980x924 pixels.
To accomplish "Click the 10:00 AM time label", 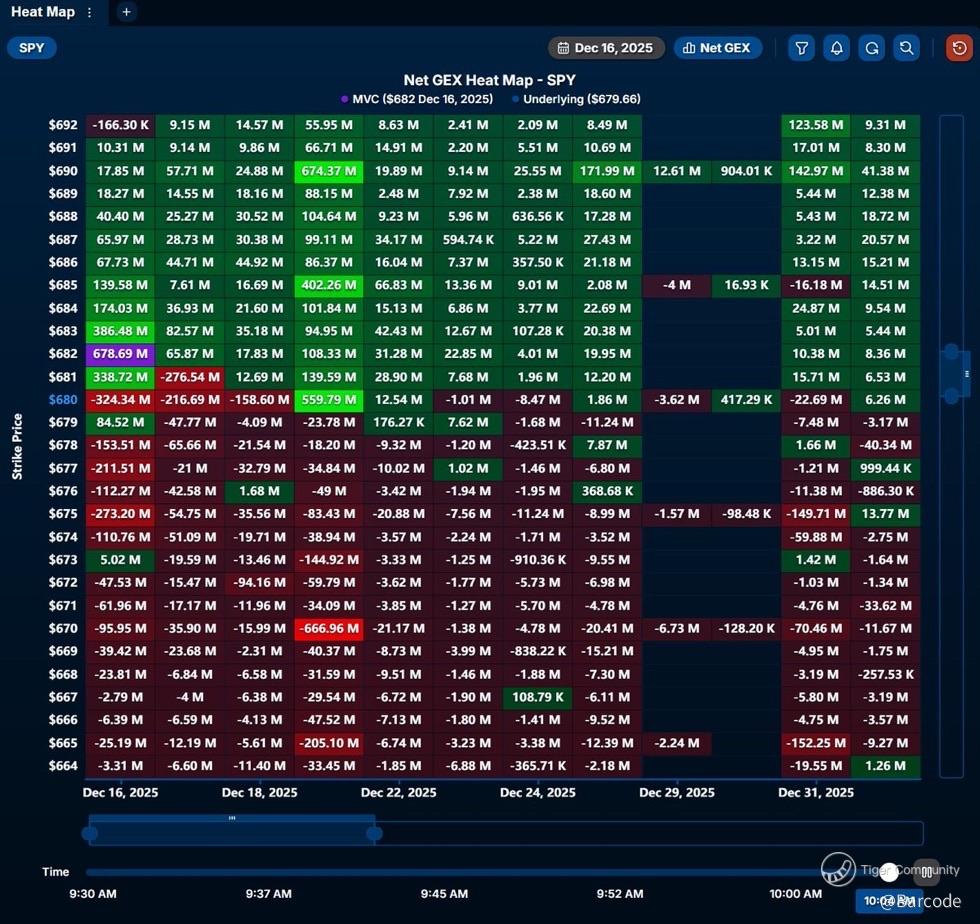I will coord(795,894).
